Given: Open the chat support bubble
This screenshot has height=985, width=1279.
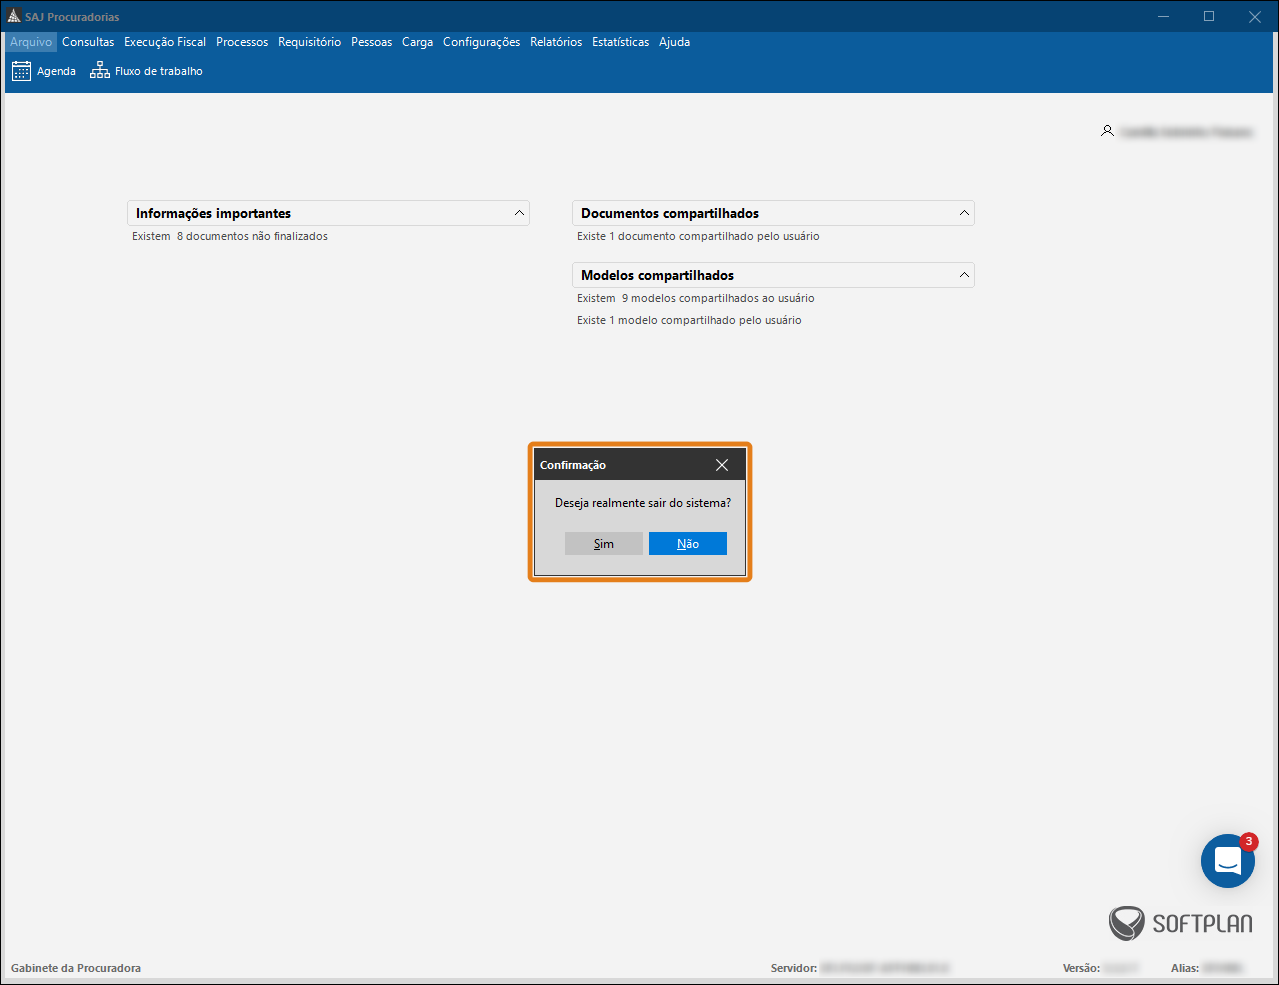Looking at the screenshot, I should 1227,860.
